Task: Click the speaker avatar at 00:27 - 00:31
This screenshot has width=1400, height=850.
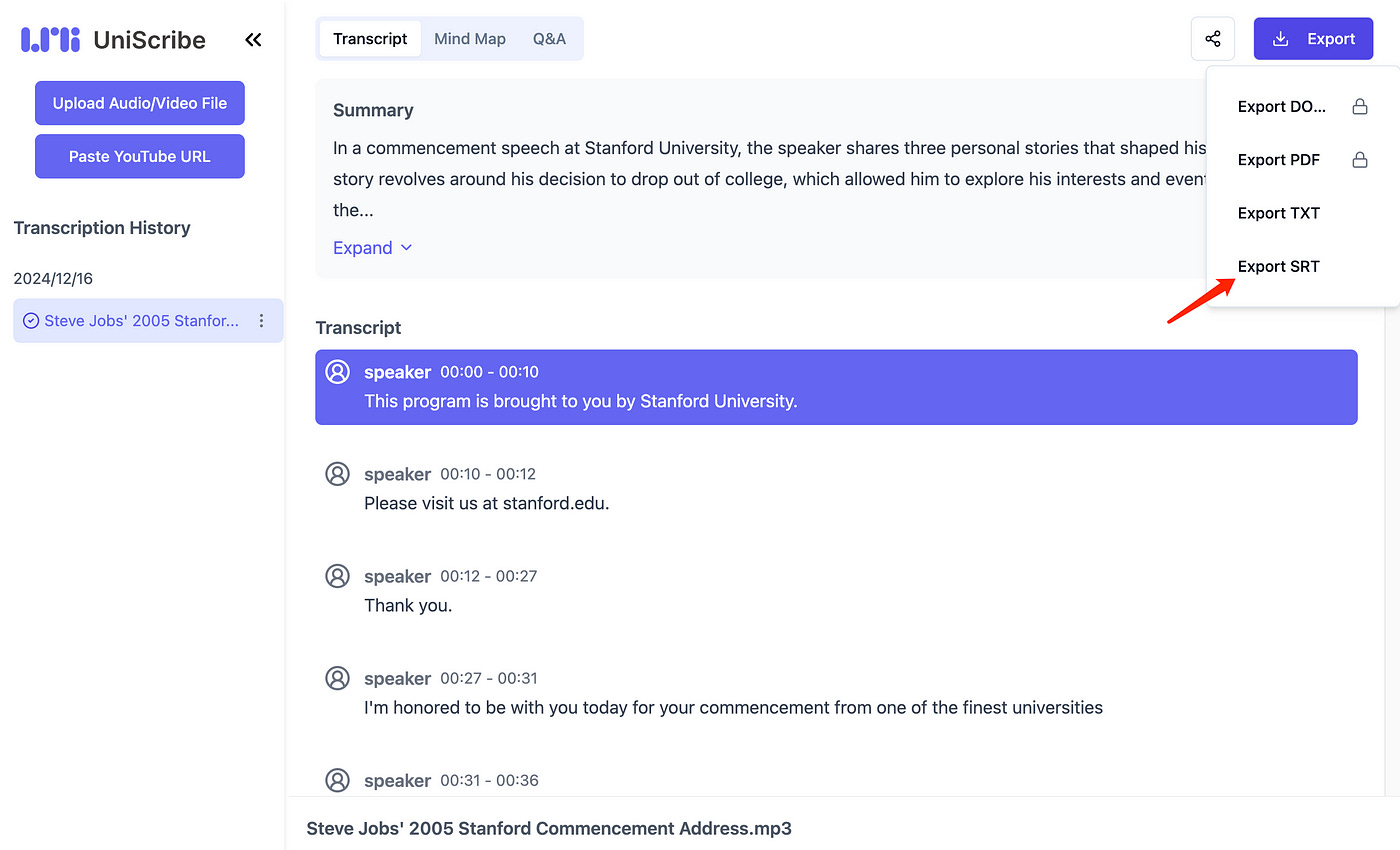Action: [338, 678]
